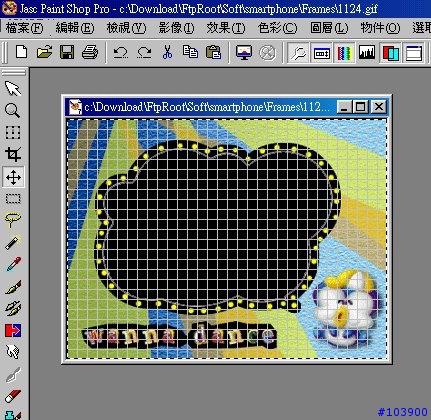Open the 色彩(C) menu
This screenshot has width=431, height=420.
click(x=277, y=28)
